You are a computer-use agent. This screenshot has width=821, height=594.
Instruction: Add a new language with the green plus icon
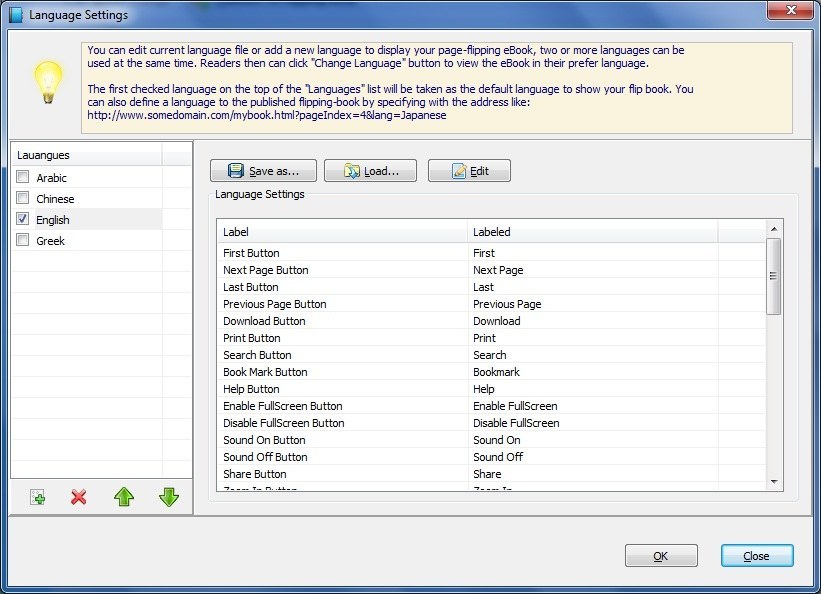coord(36,496)
